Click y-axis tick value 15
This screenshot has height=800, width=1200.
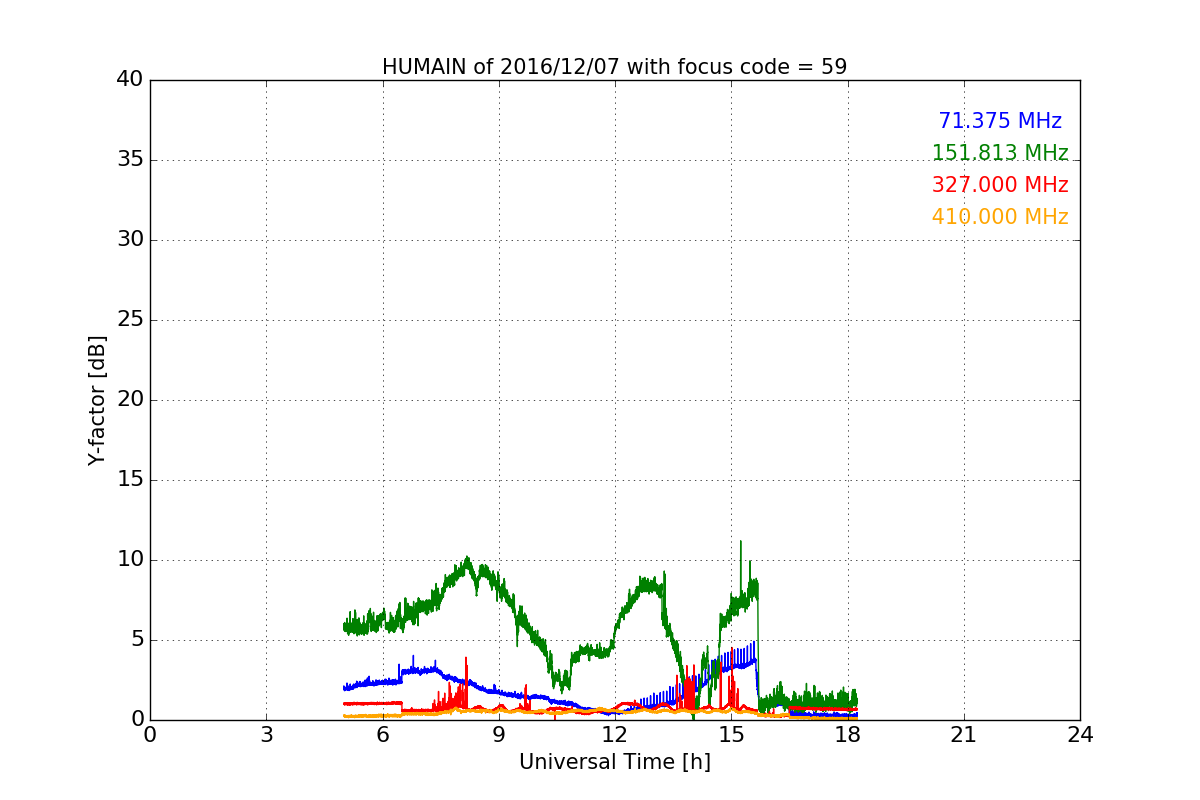tap(129, 480)
